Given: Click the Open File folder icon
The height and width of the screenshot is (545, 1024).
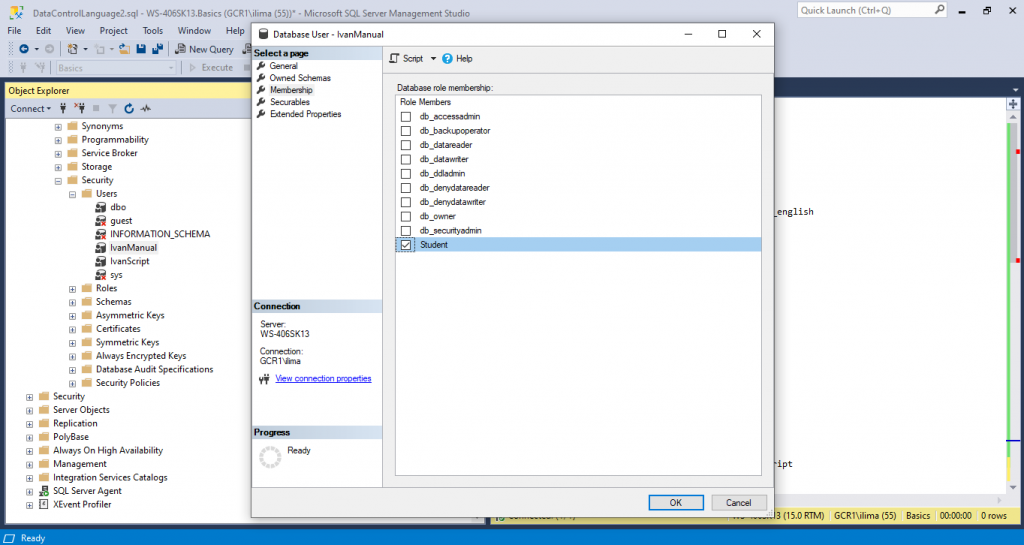Looking at the screenshot, I should [124, 49].
